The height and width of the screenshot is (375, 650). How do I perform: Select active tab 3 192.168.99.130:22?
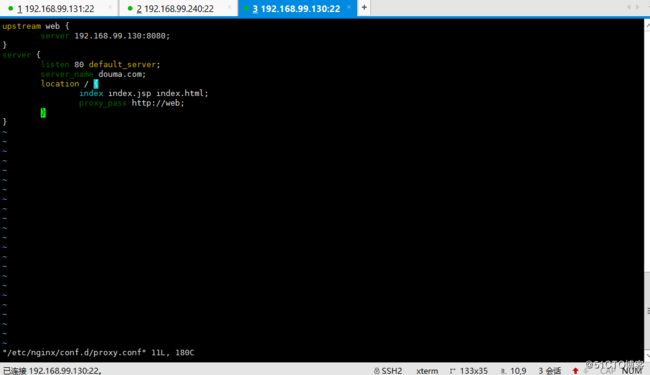(296, 8)
